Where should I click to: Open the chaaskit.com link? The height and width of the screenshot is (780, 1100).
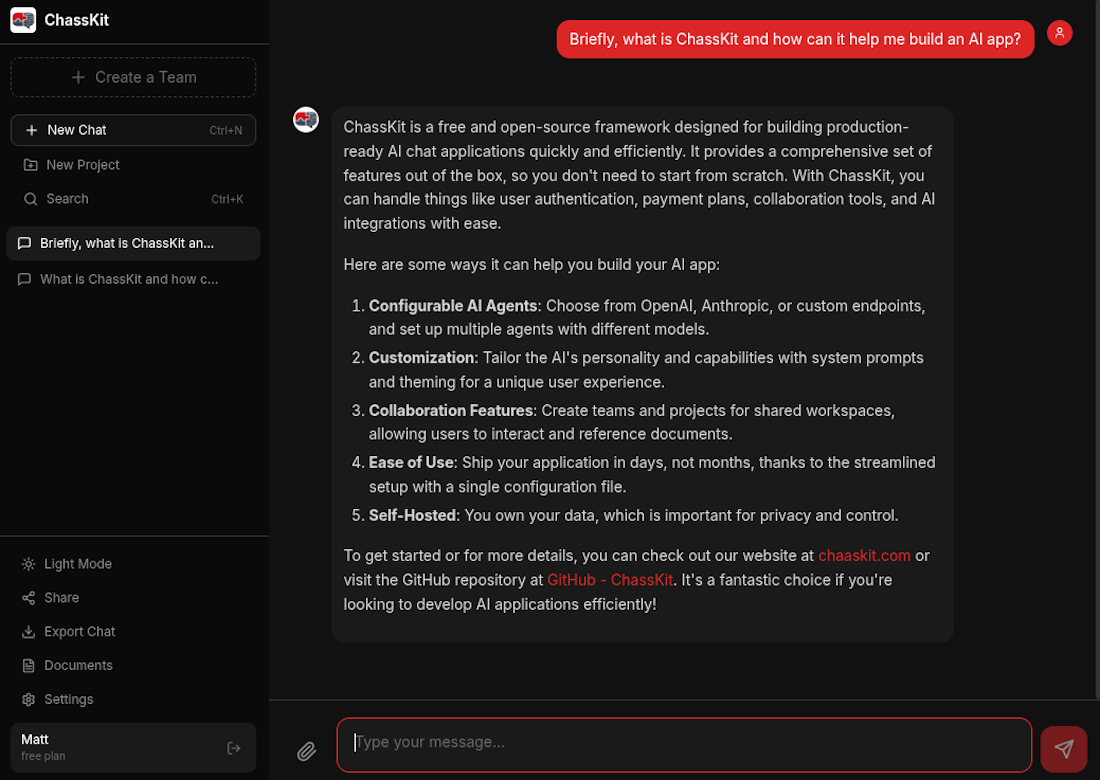coord(864,555)
